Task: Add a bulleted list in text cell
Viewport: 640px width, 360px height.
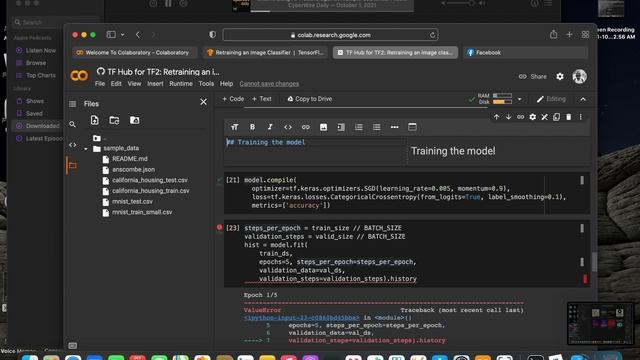Action: [x=376, y=127]
